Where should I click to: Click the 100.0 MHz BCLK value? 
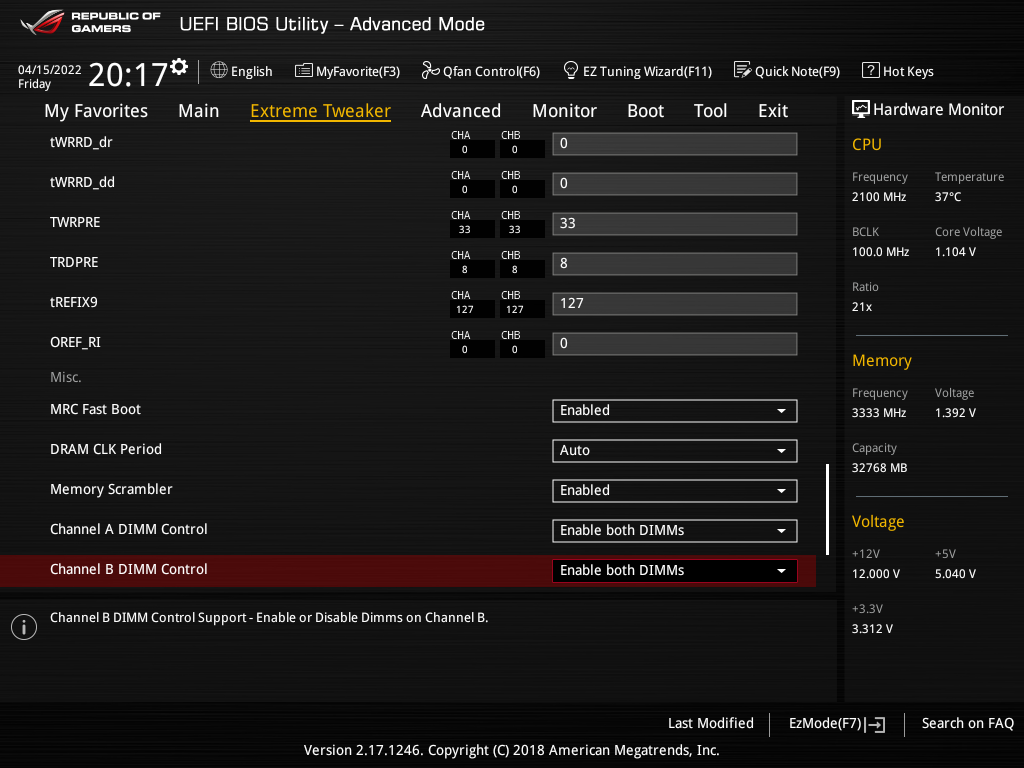[x=880, y=251]
